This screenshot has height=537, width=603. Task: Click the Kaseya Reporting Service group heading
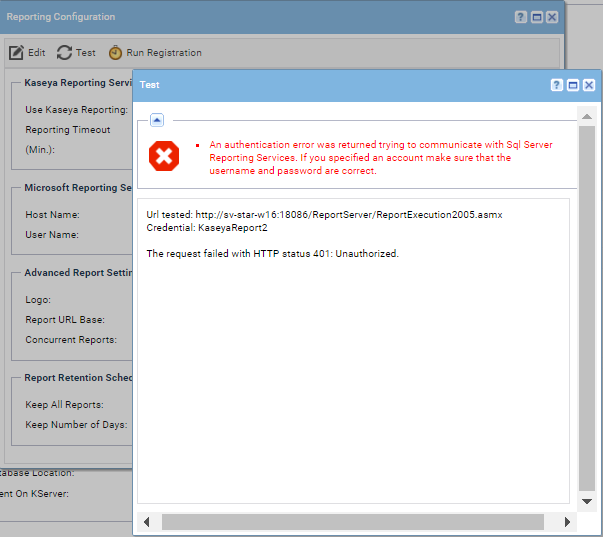(78, 83)
